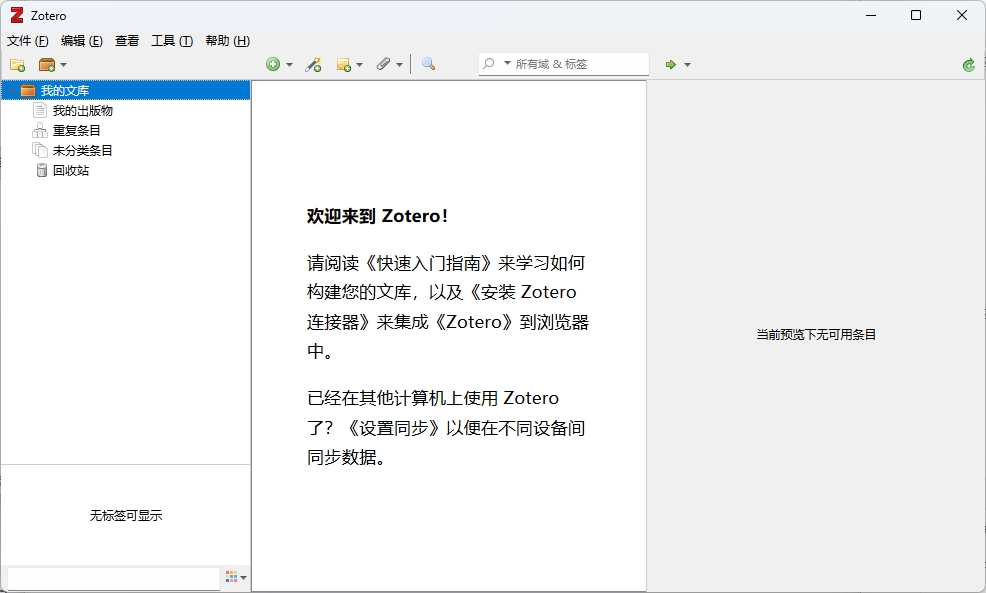Click the tag filter input field

coord(110,577)
